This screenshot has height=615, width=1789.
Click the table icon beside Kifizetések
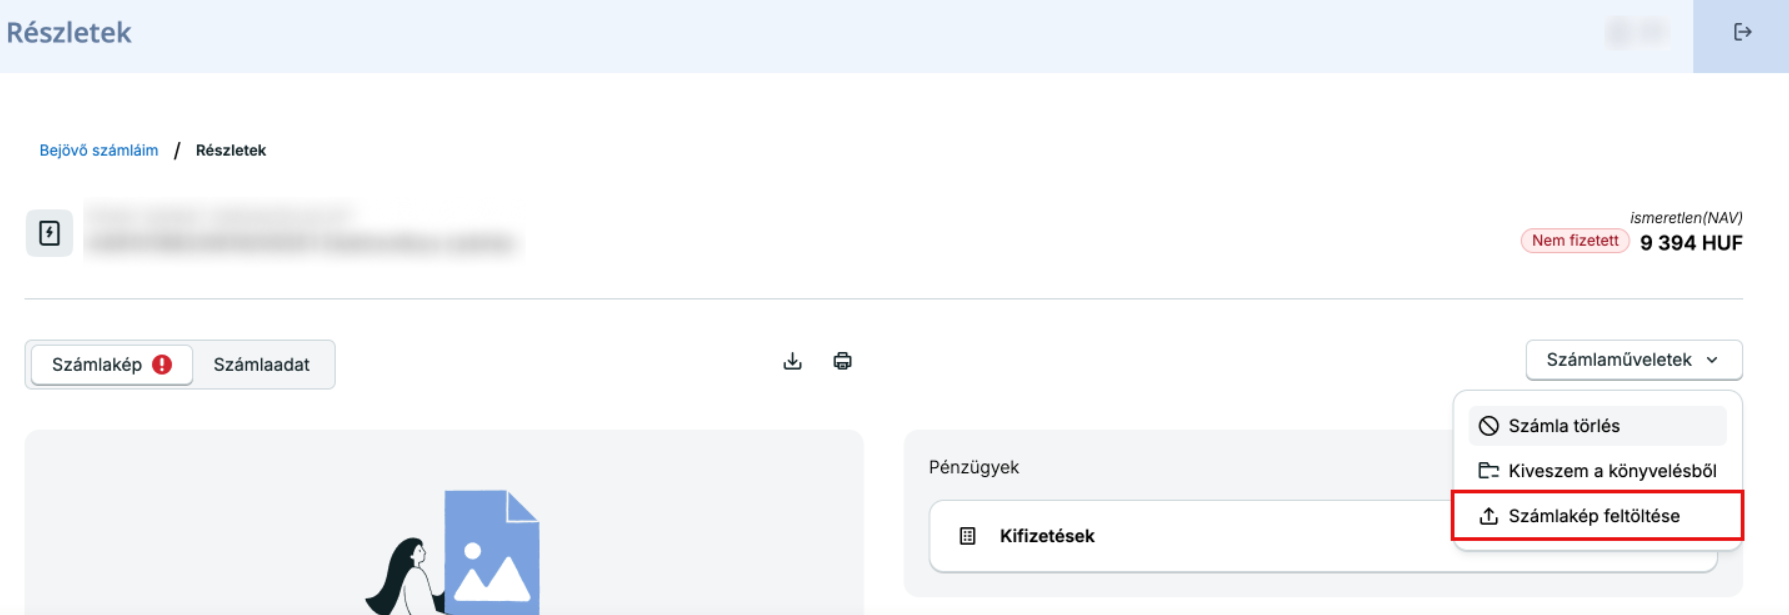967,536
